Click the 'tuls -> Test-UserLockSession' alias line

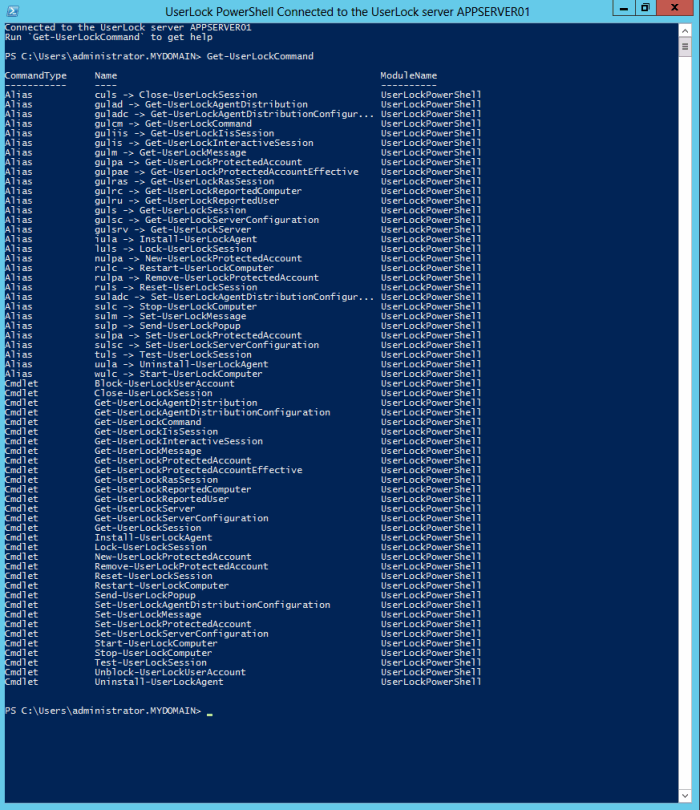173,355
